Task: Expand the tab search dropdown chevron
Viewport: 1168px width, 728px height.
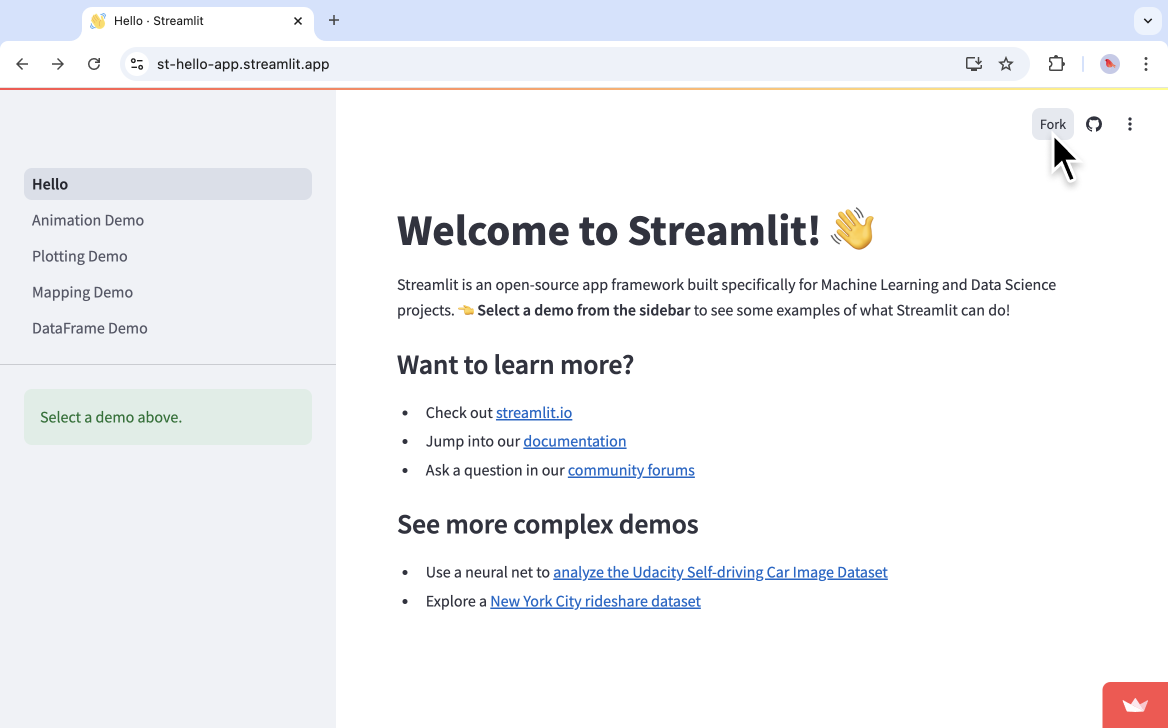Action: click(1146, 20)
